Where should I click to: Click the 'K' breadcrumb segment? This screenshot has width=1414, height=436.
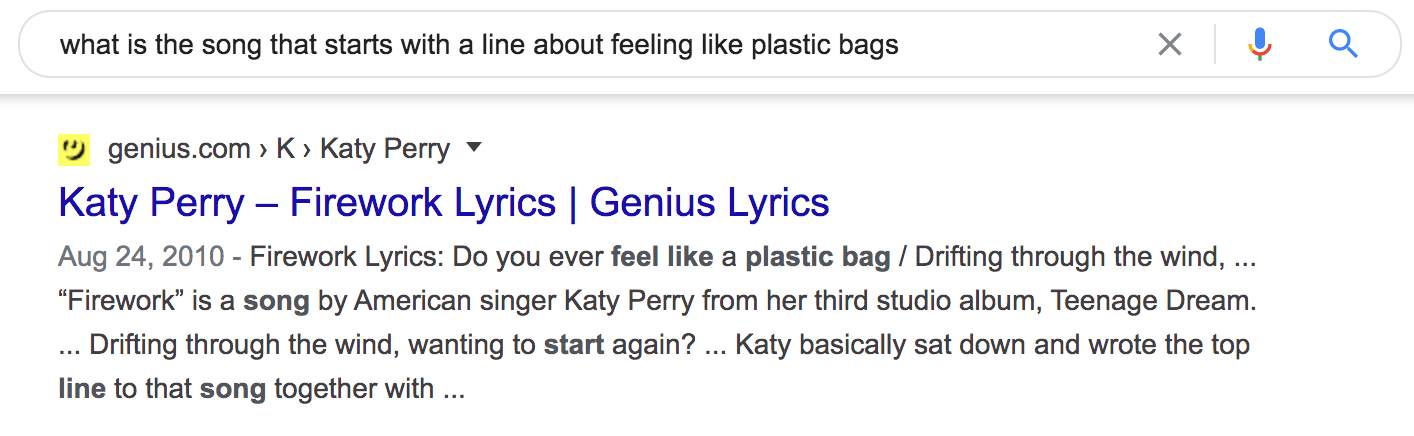286,150
